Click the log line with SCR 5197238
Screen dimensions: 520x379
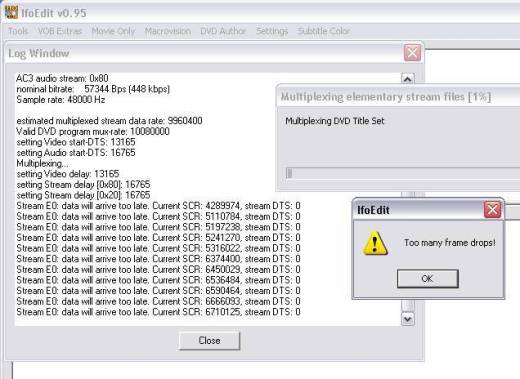(158, 227)
